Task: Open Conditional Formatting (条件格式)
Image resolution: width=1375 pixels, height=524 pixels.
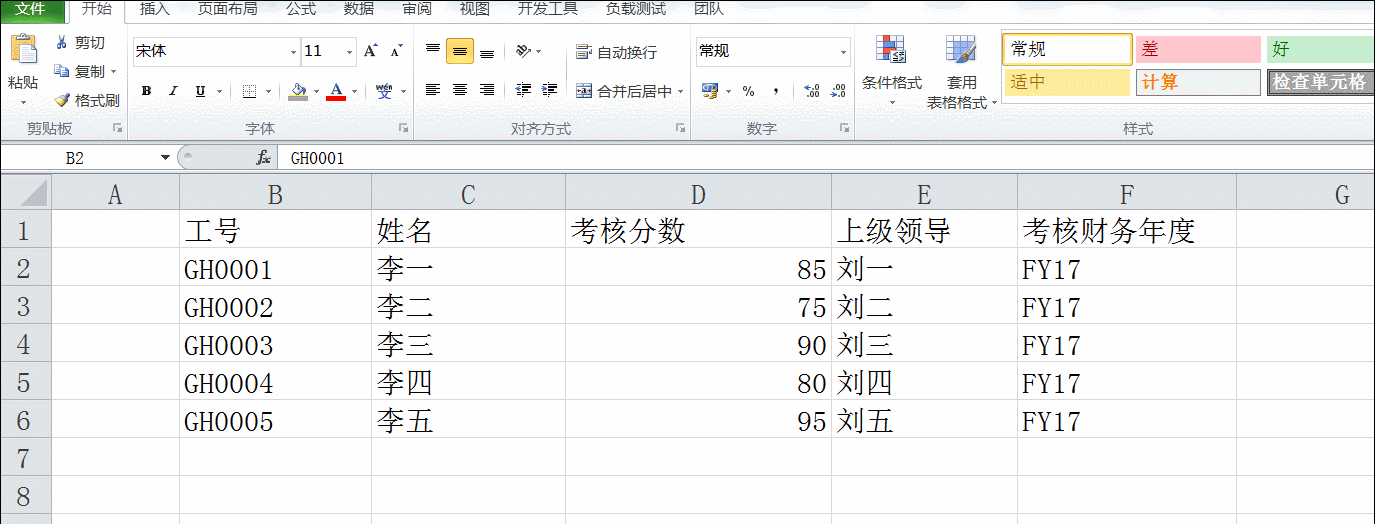Action: tap(892, 70)
